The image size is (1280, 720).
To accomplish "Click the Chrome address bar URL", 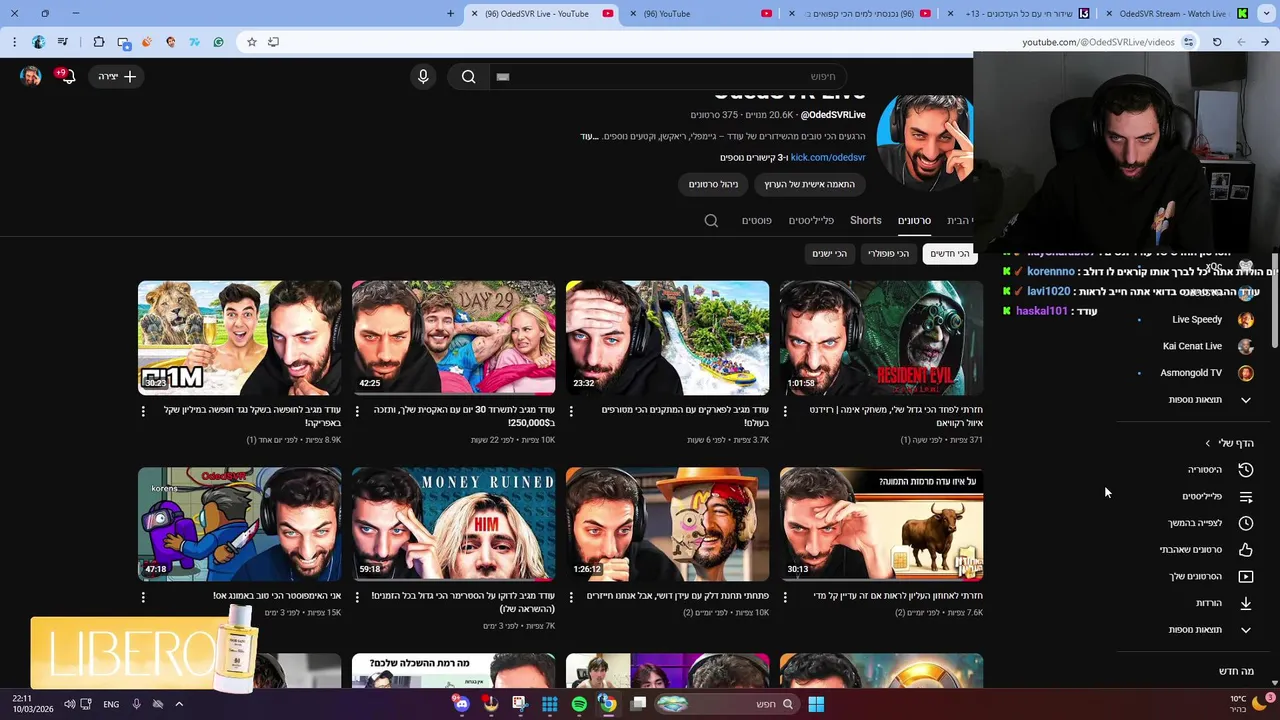I will pyautogui.click(x=1098, y=42).
